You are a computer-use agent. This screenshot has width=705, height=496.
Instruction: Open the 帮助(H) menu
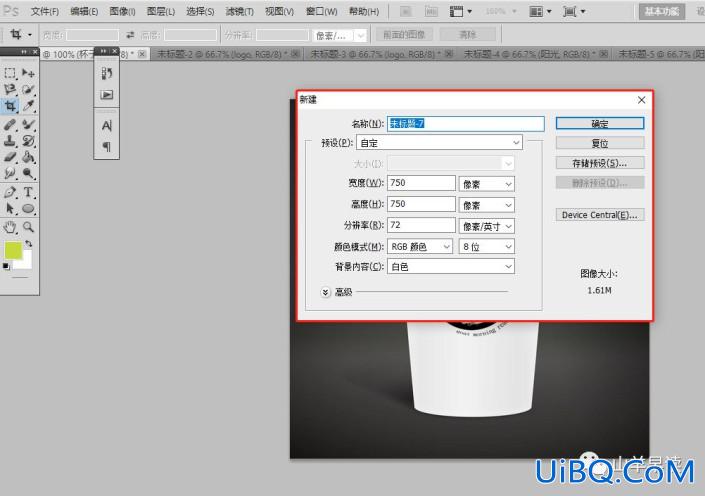(x=364, y=11)
